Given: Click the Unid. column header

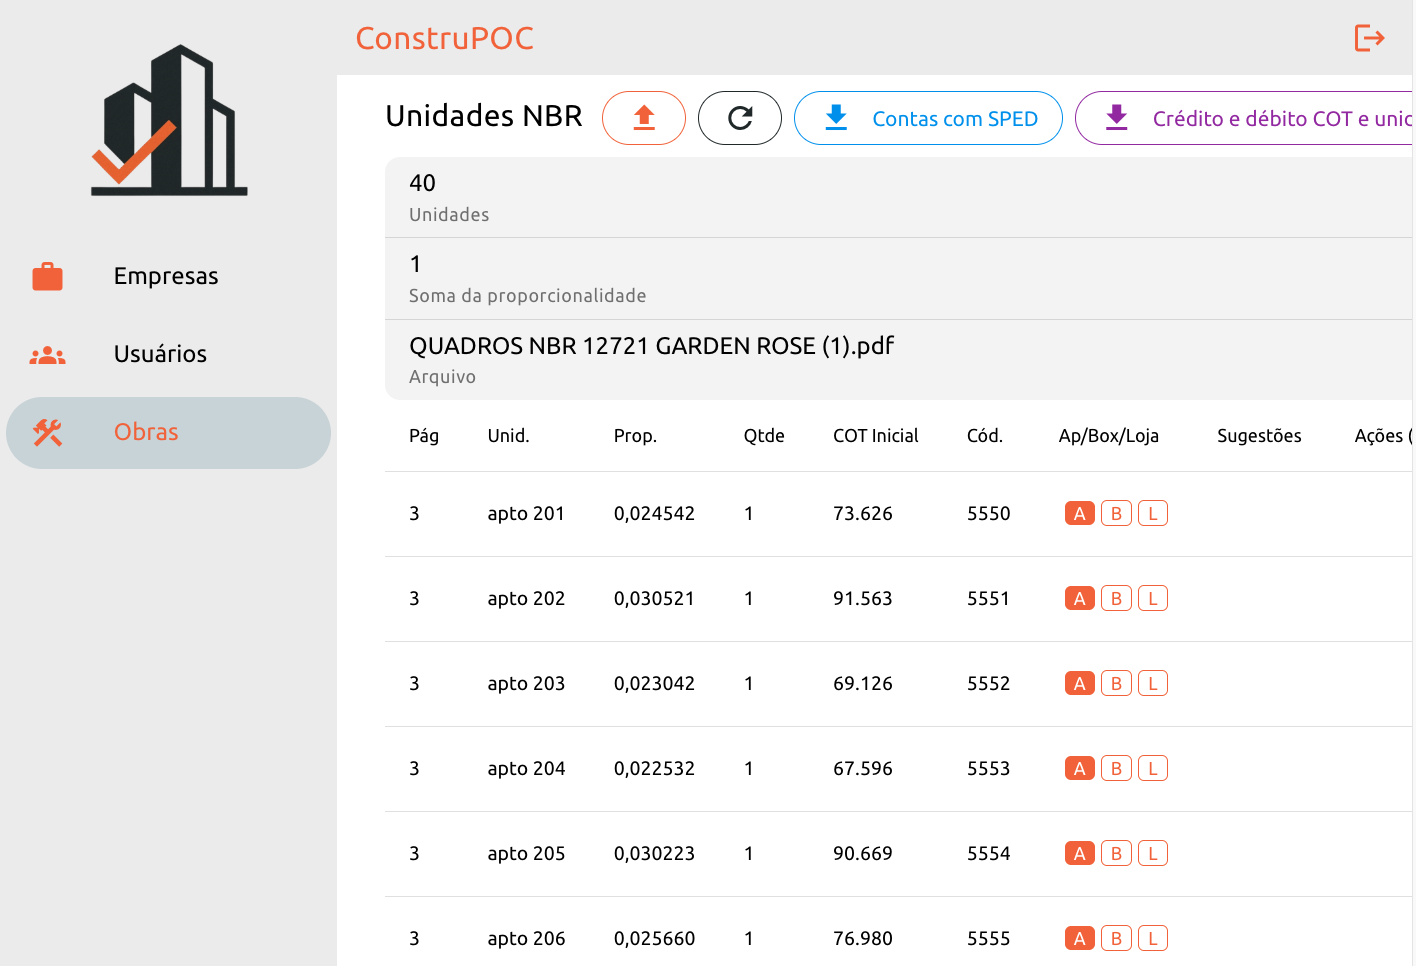Looking at the screenshot, I should (x=508, y=436).
